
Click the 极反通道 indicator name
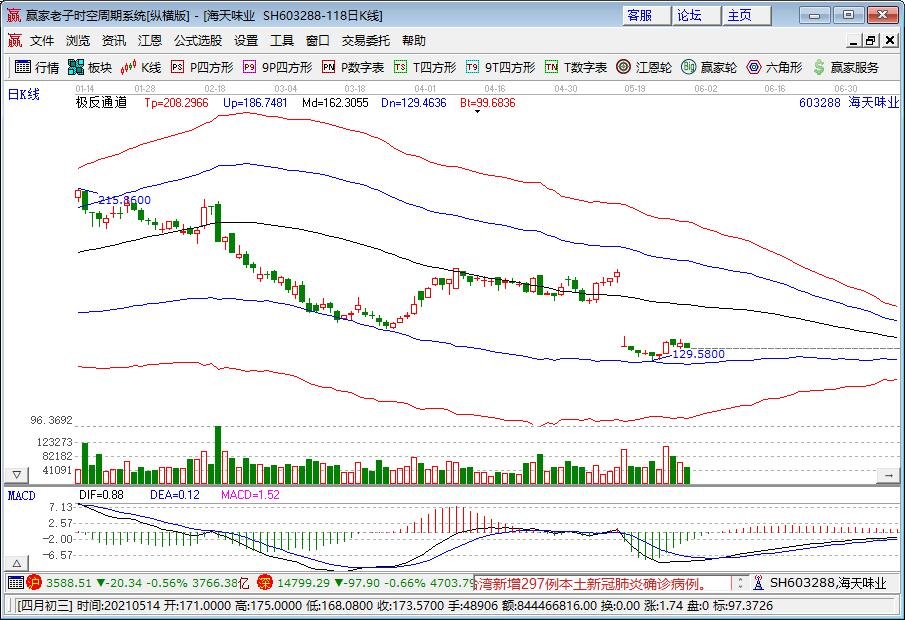[x=102, y=103]
